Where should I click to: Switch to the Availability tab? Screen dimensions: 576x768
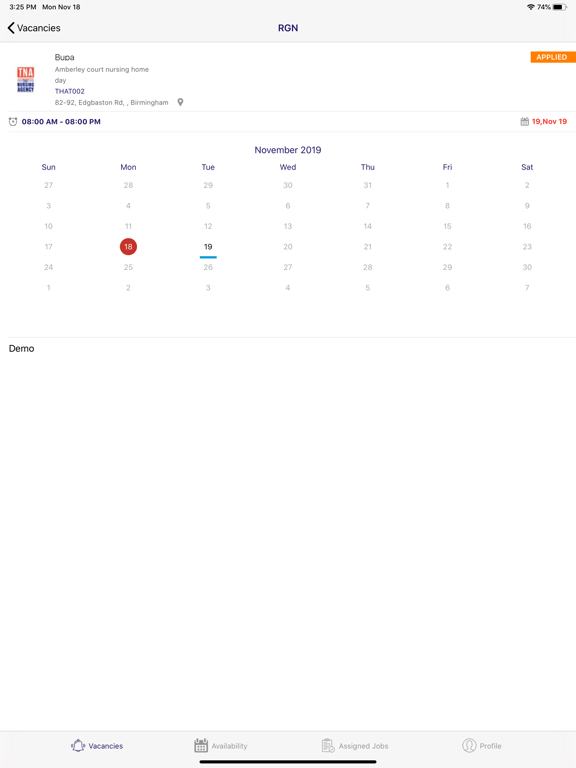point(221,746)
